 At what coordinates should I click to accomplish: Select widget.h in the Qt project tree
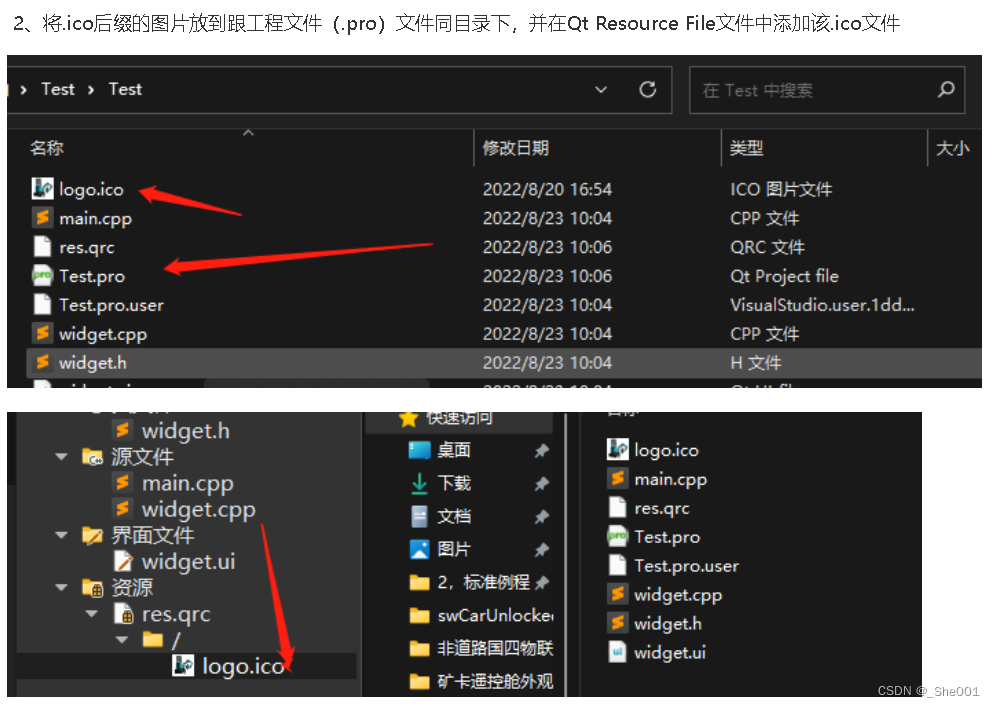185,431
